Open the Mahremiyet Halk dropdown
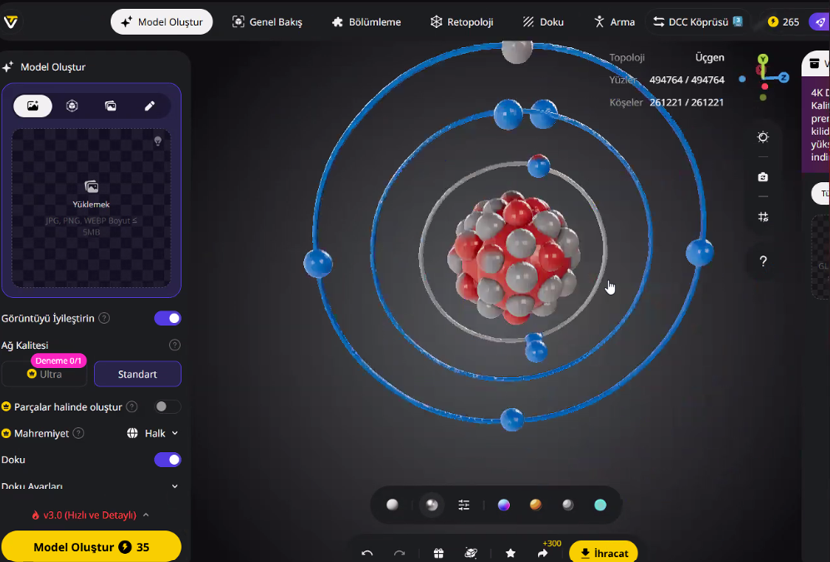 [x=153, y=434]
